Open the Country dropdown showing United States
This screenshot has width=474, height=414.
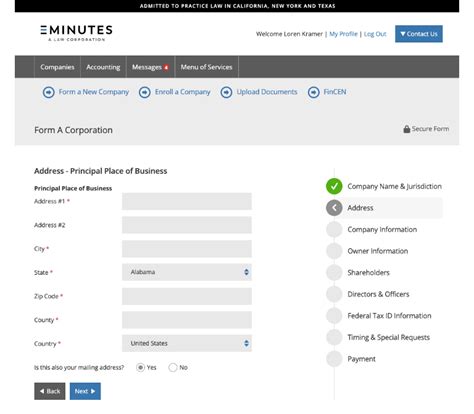coord(187,343)
